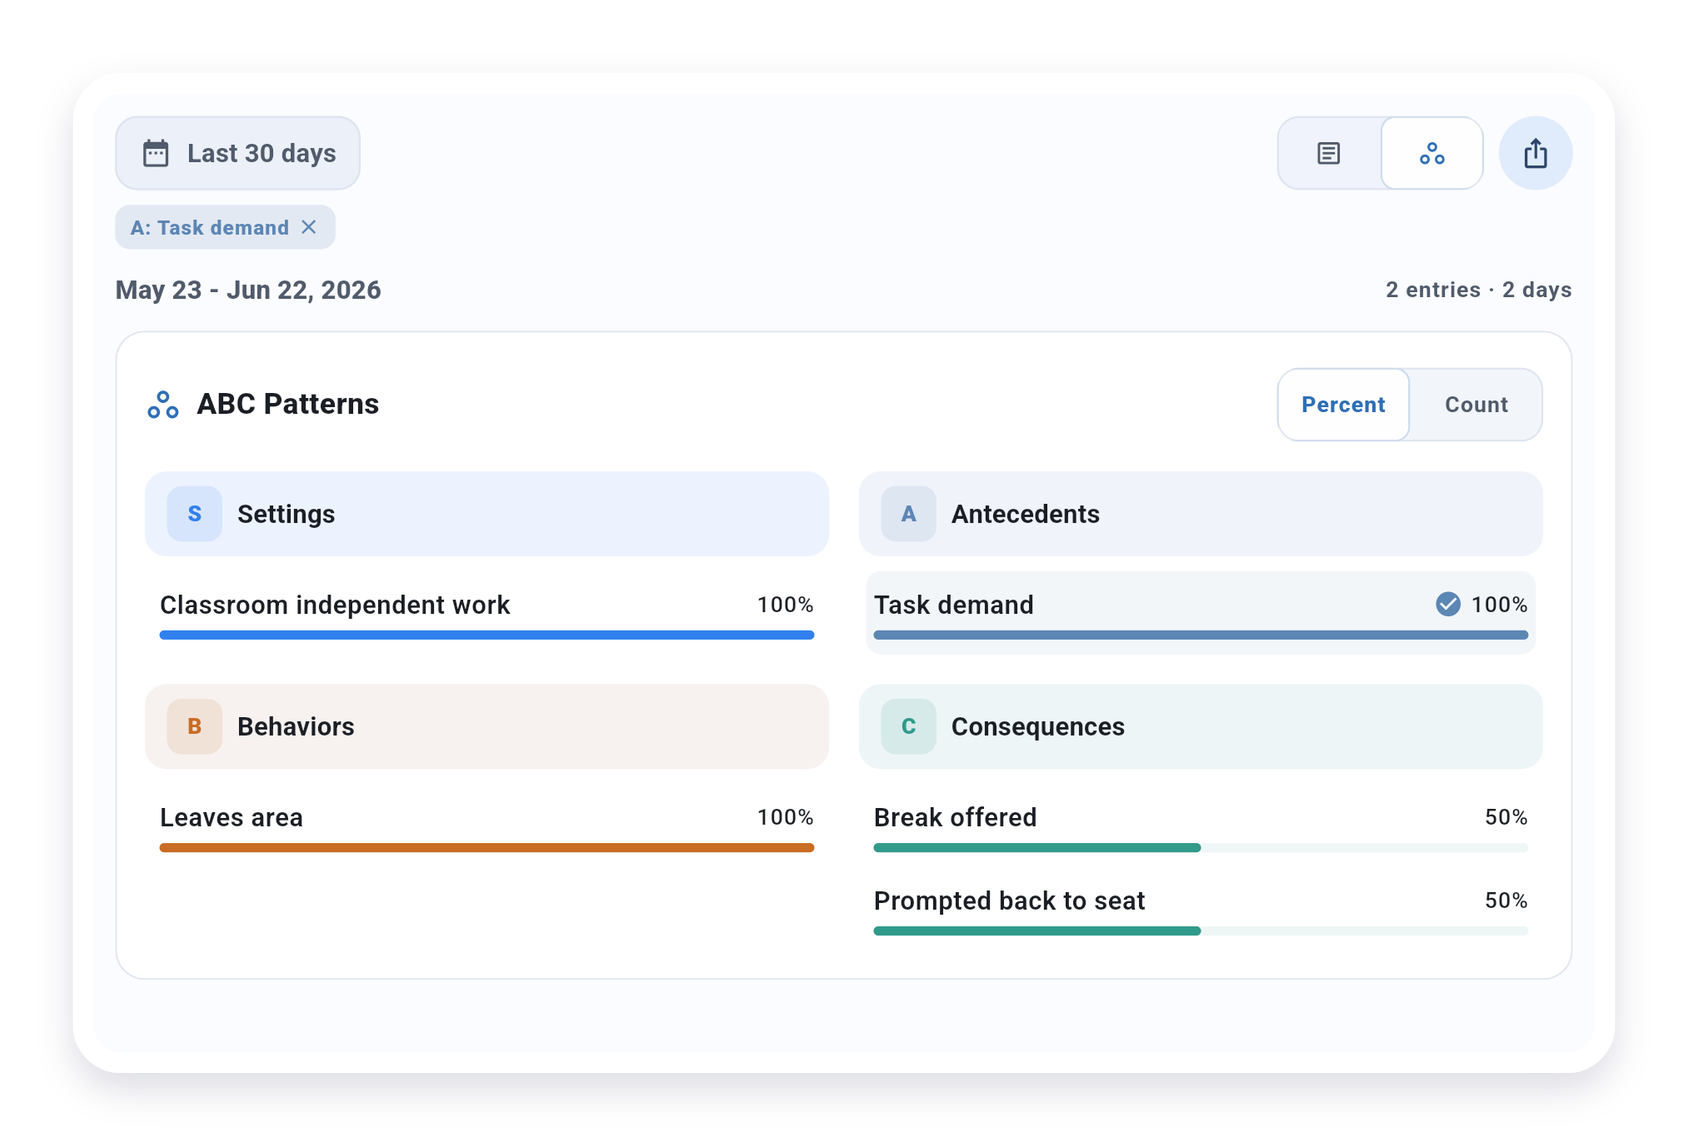Switch to the Count tab
1688x1146 pixels.
(x=1476, y=405)
